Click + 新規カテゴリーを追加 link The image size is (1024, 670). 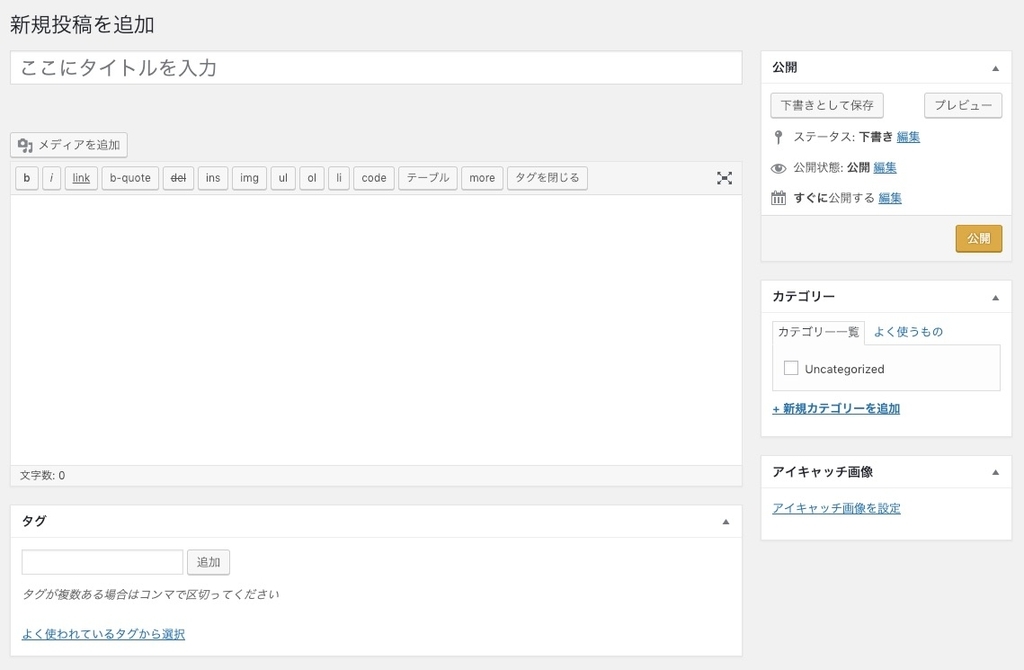(836, 409)
